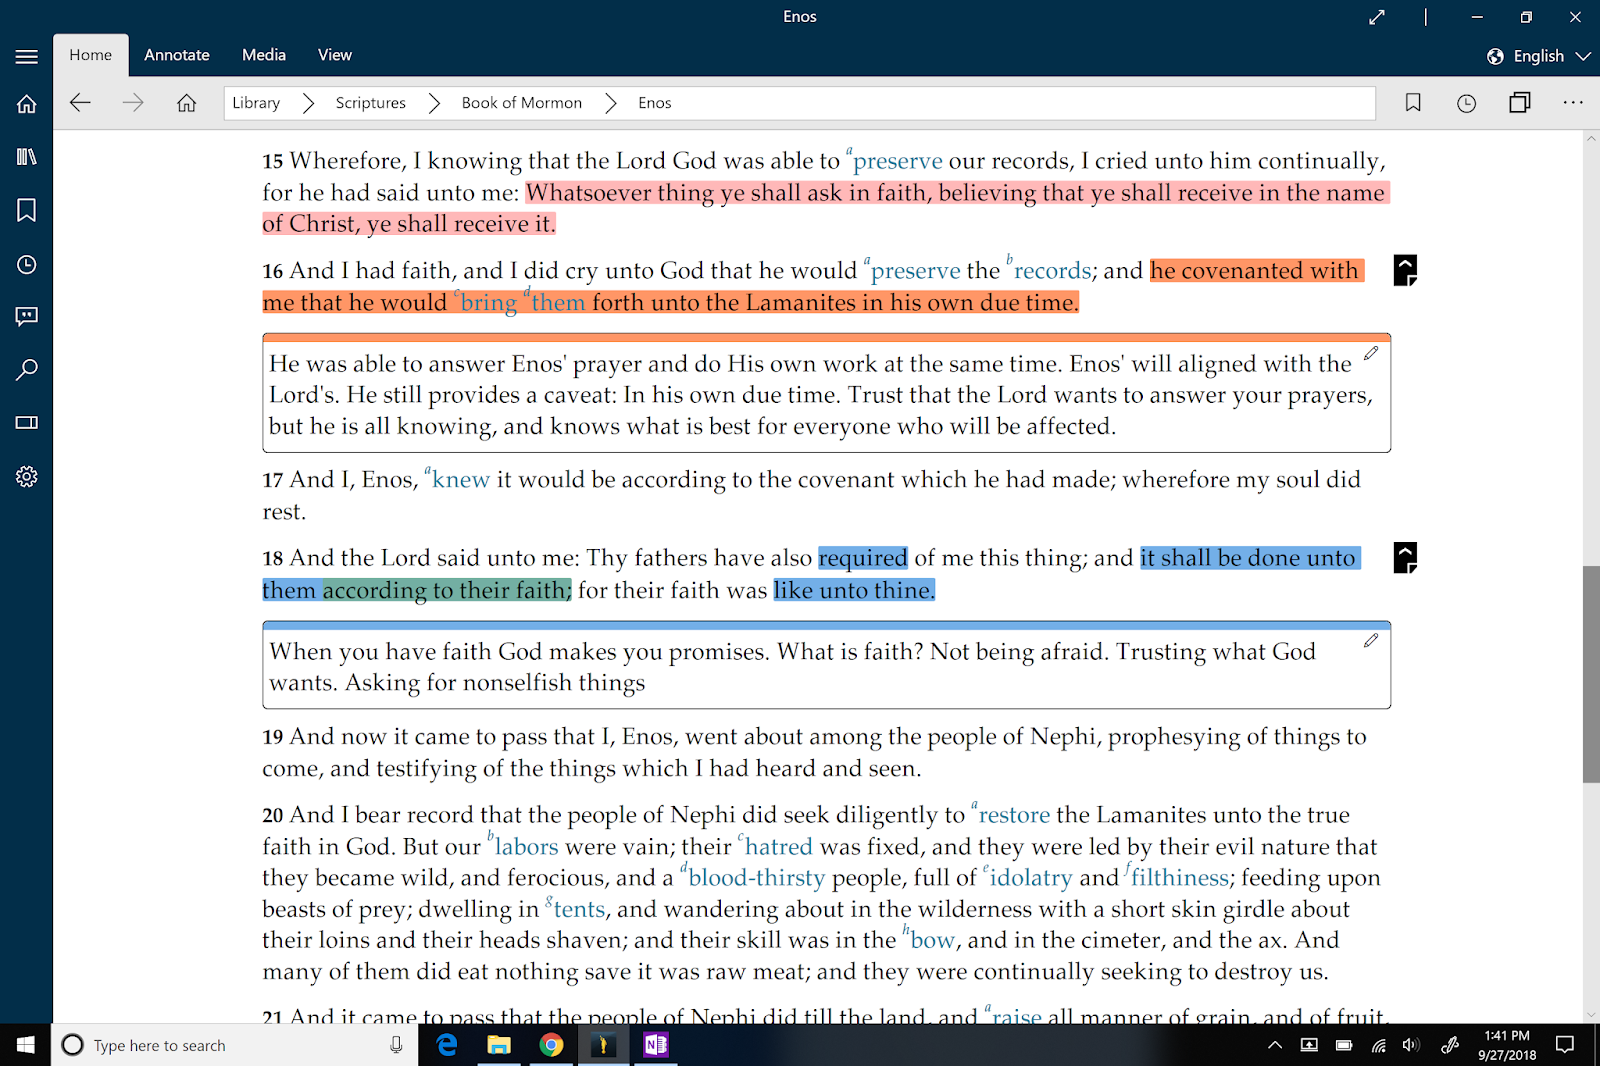Viewport: 1600px width, 1066px height.
Task: Click the note marker beside verse 18
Action: point(1405,557)
